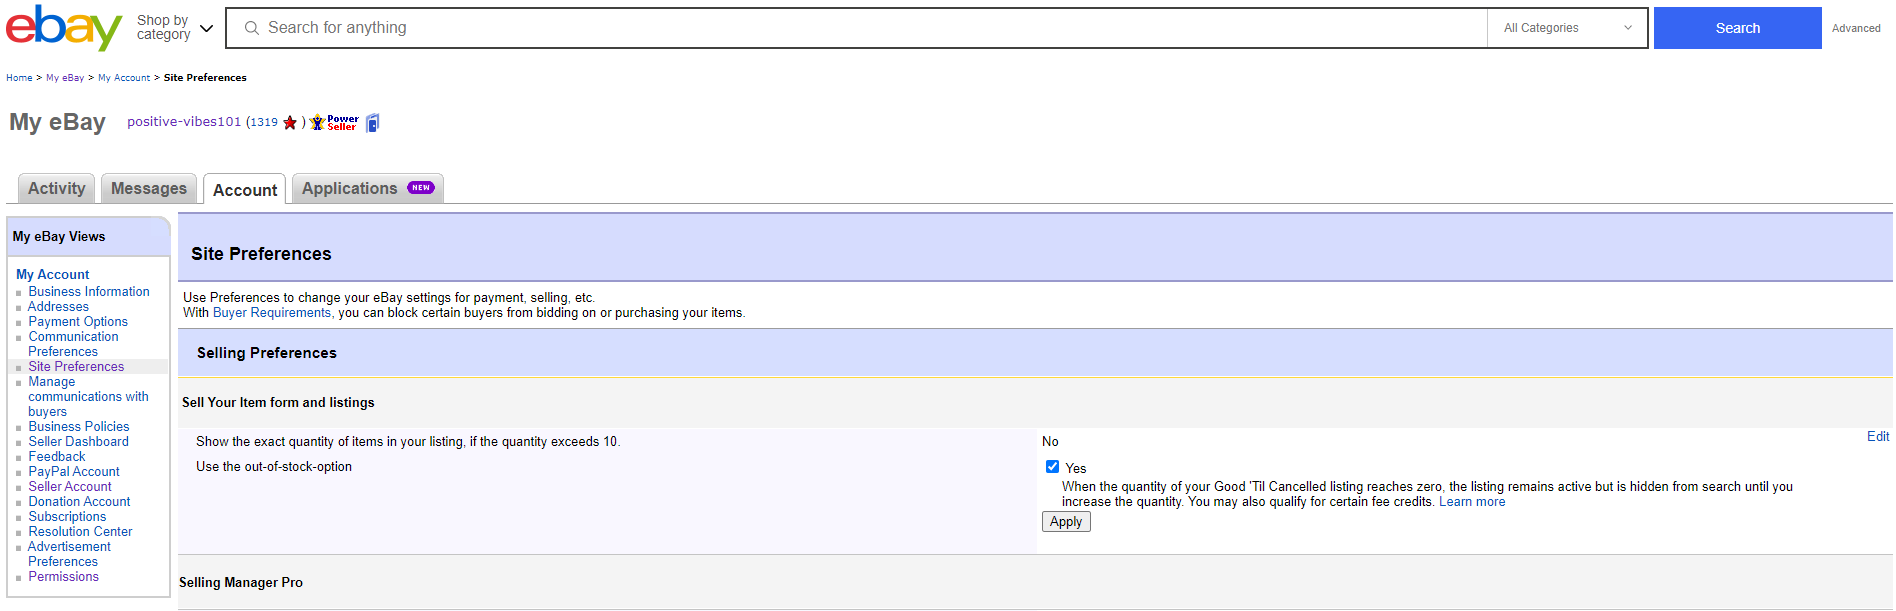The image size is (1896, 611).
Task: Open Manage communications with buyers
Action: (x=88, y=397)
